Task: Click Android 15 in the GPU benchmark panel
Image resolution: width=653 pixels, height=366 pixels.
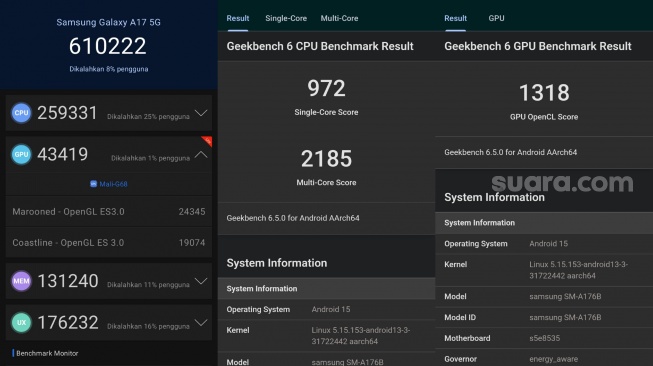Action: tap(548, 244)
